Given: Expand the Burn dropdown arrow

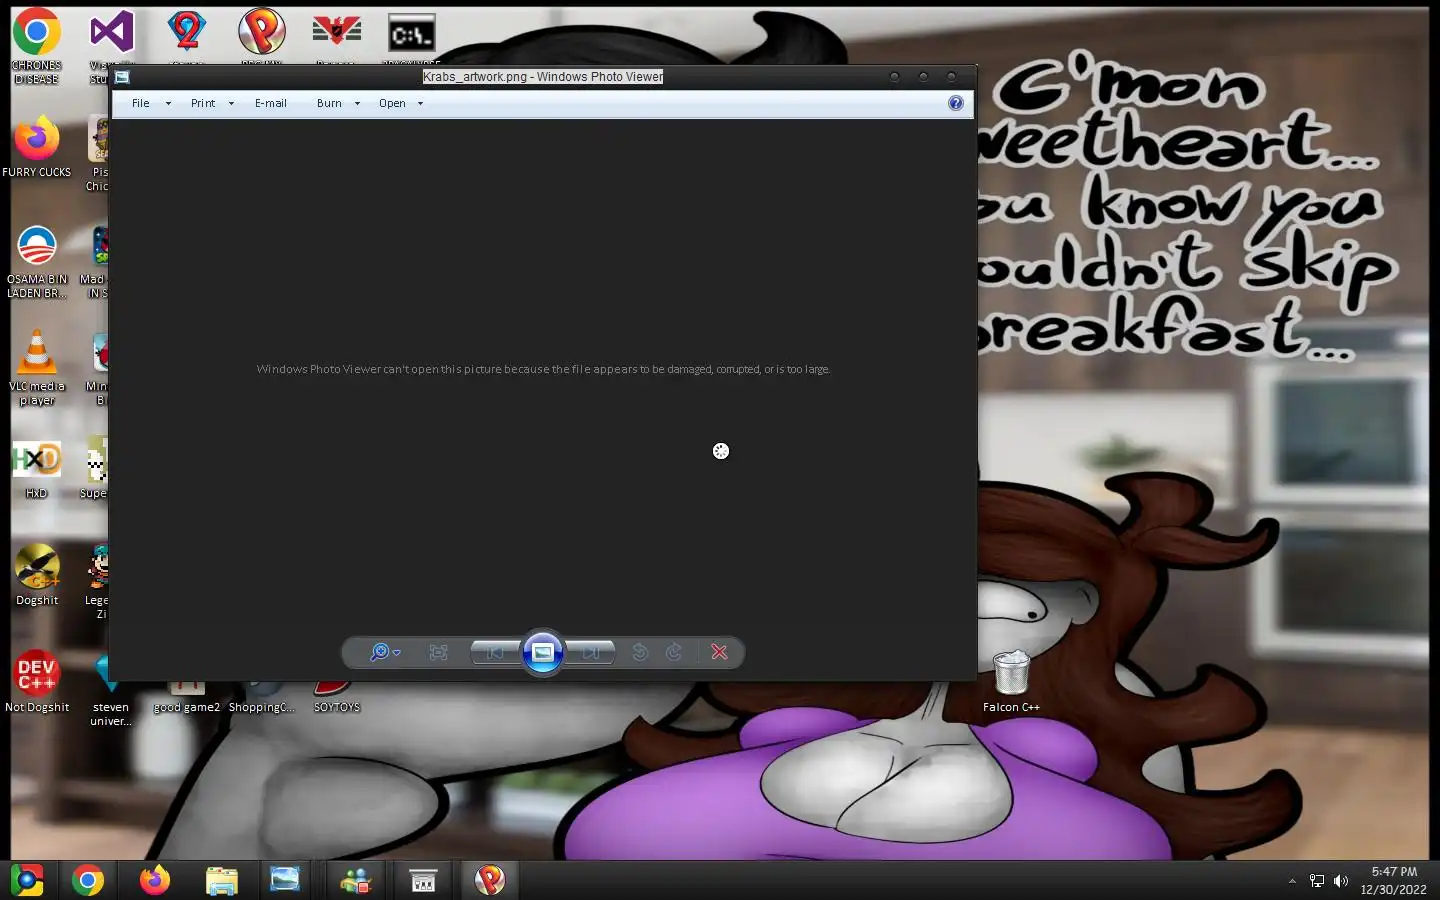Looking at the screenshot, I should (x=357, y=103).
